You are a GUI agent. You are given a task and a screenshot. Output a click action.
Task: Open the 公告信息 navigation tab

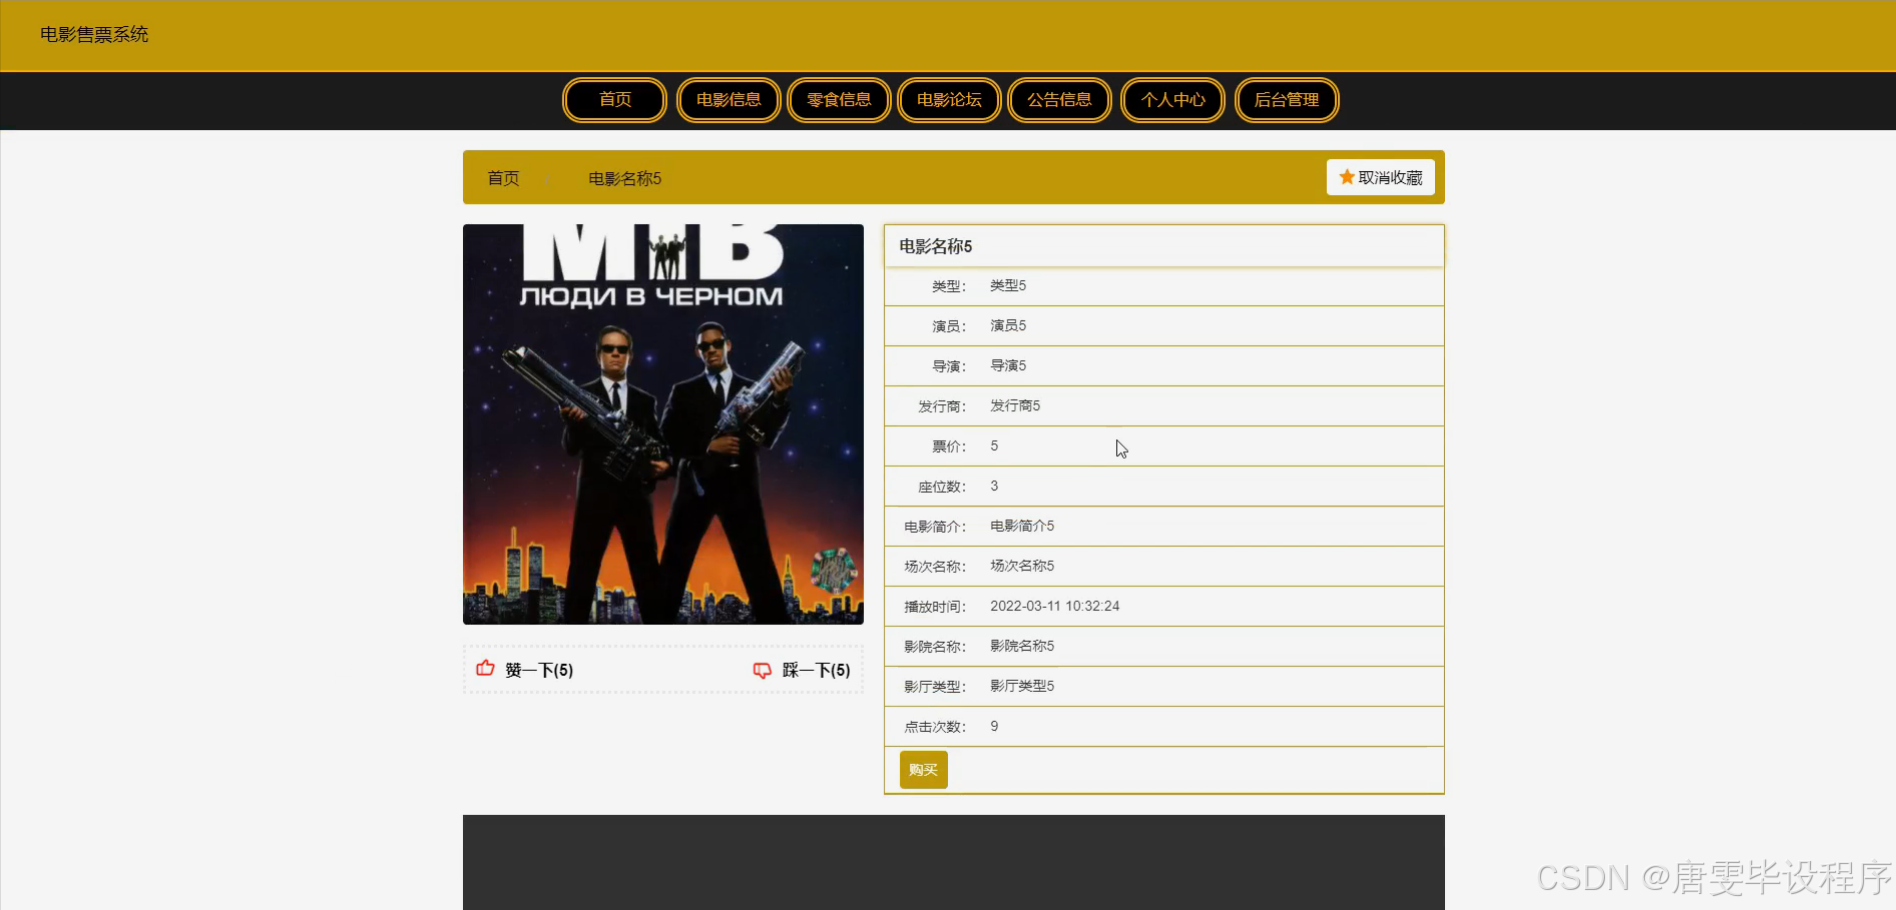tap(1059, 100)
